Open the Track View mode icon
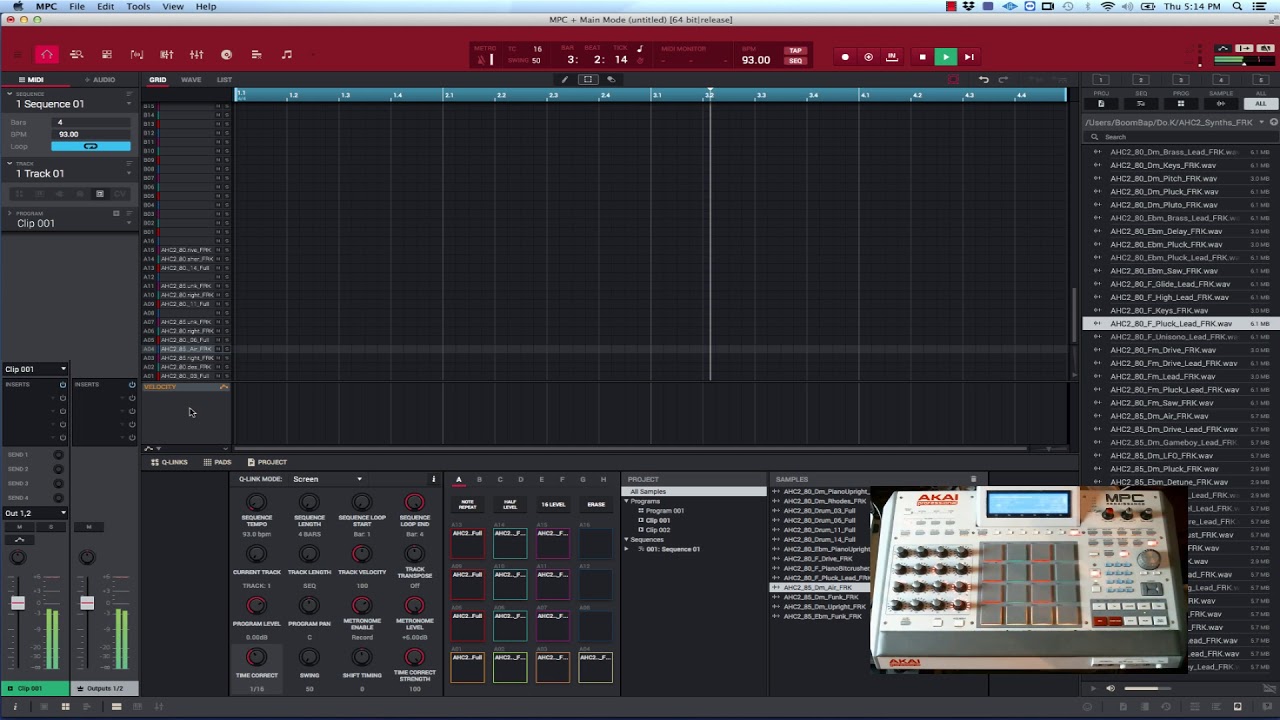This screenshot has width=1280, height=720. tap(76, 55)
